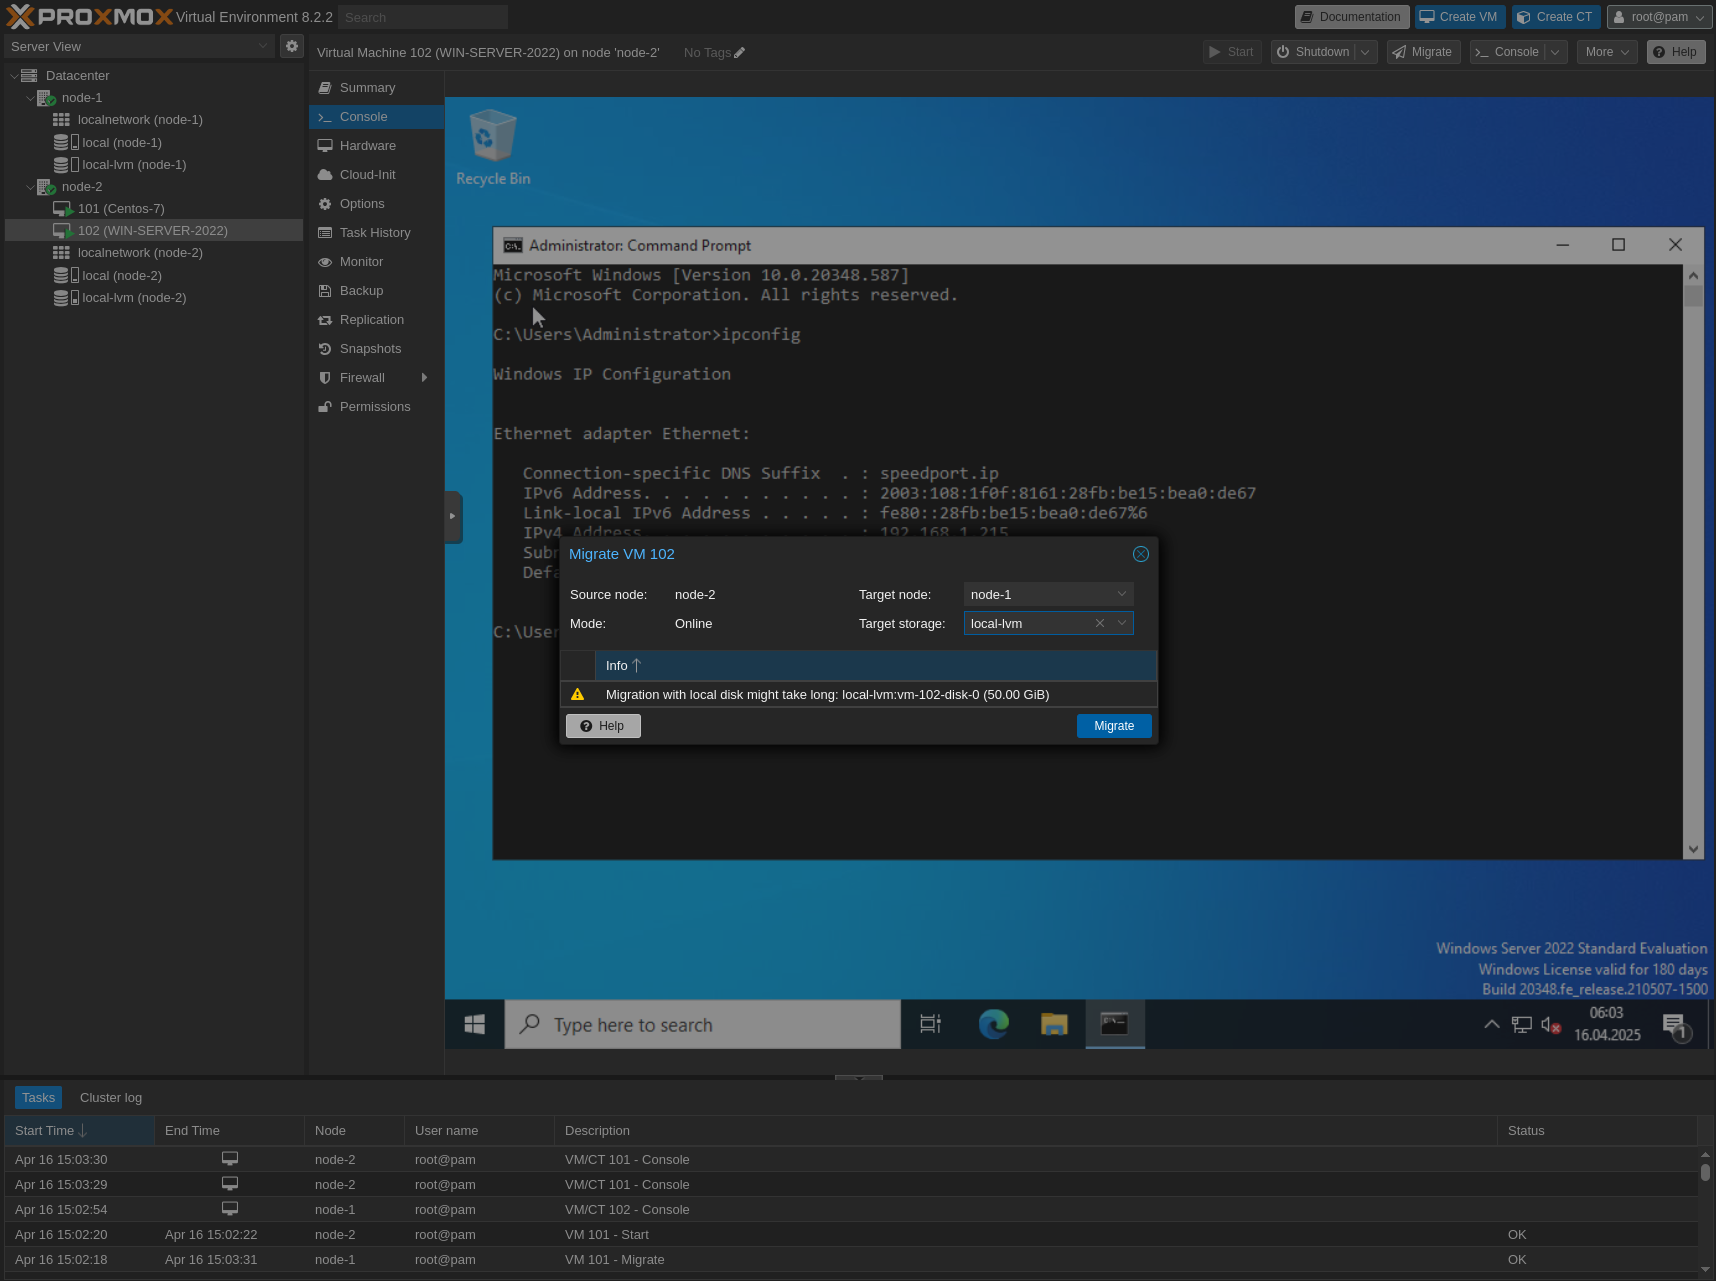Viewport: 1716px width, 1281px height.
Task: Launch Microsoft Edge from the Windows taskbar
Action: click(x=992, y=1024)
